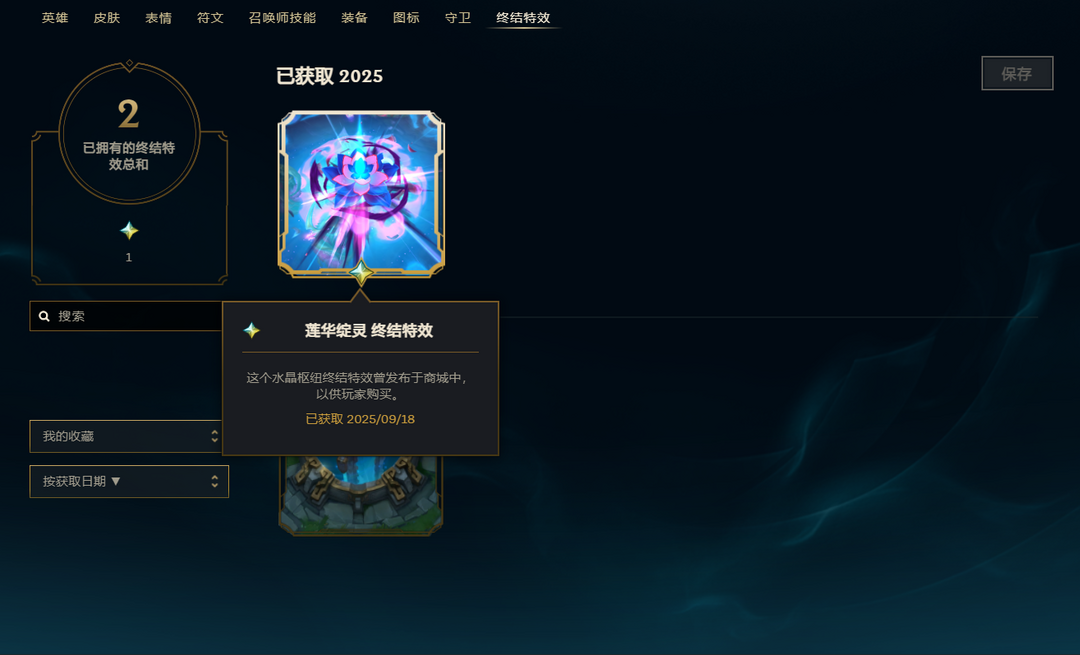Click the sparkle gem under the lotus card
The height and width of the screenshot is (655, 1080).
click(x=361, y=273)
